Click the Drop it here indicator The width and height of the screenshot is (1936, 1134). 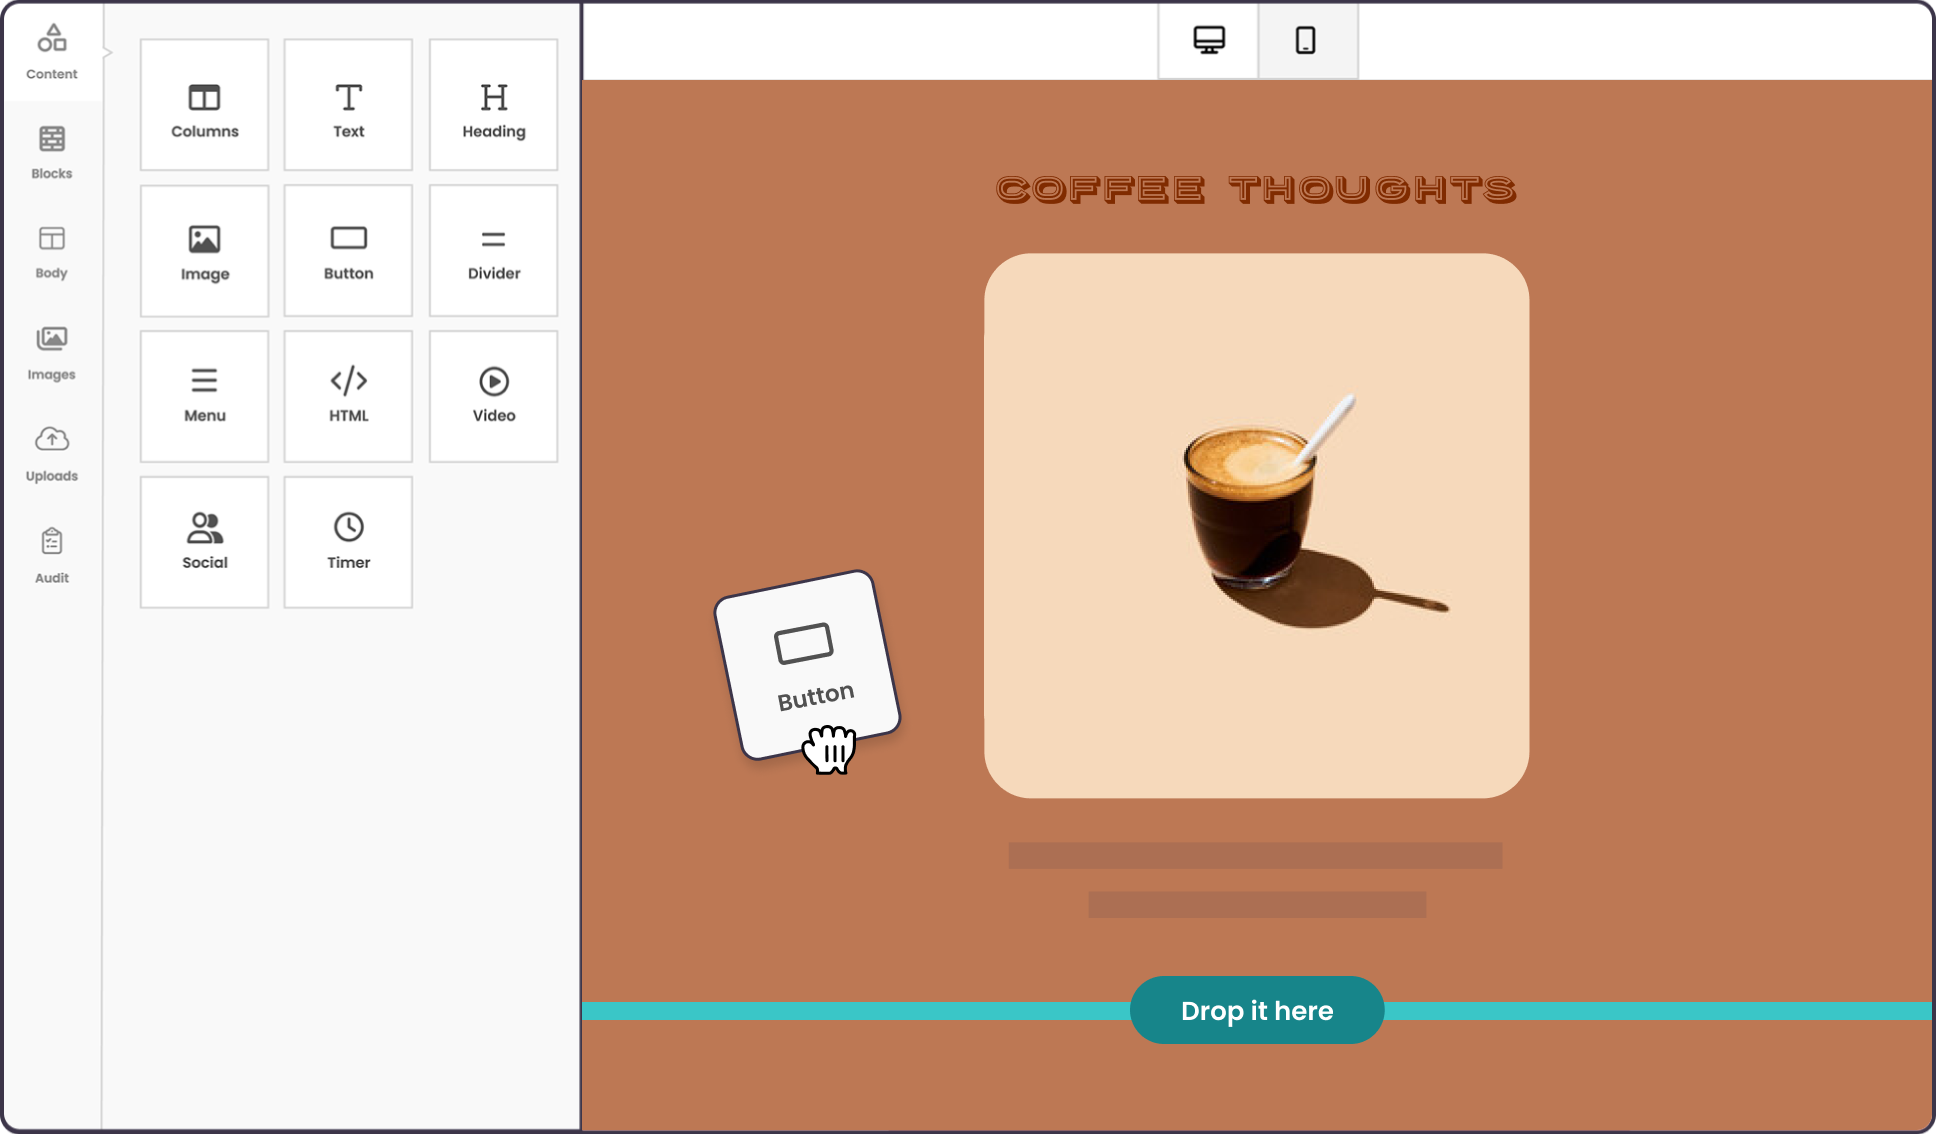1257,1010
